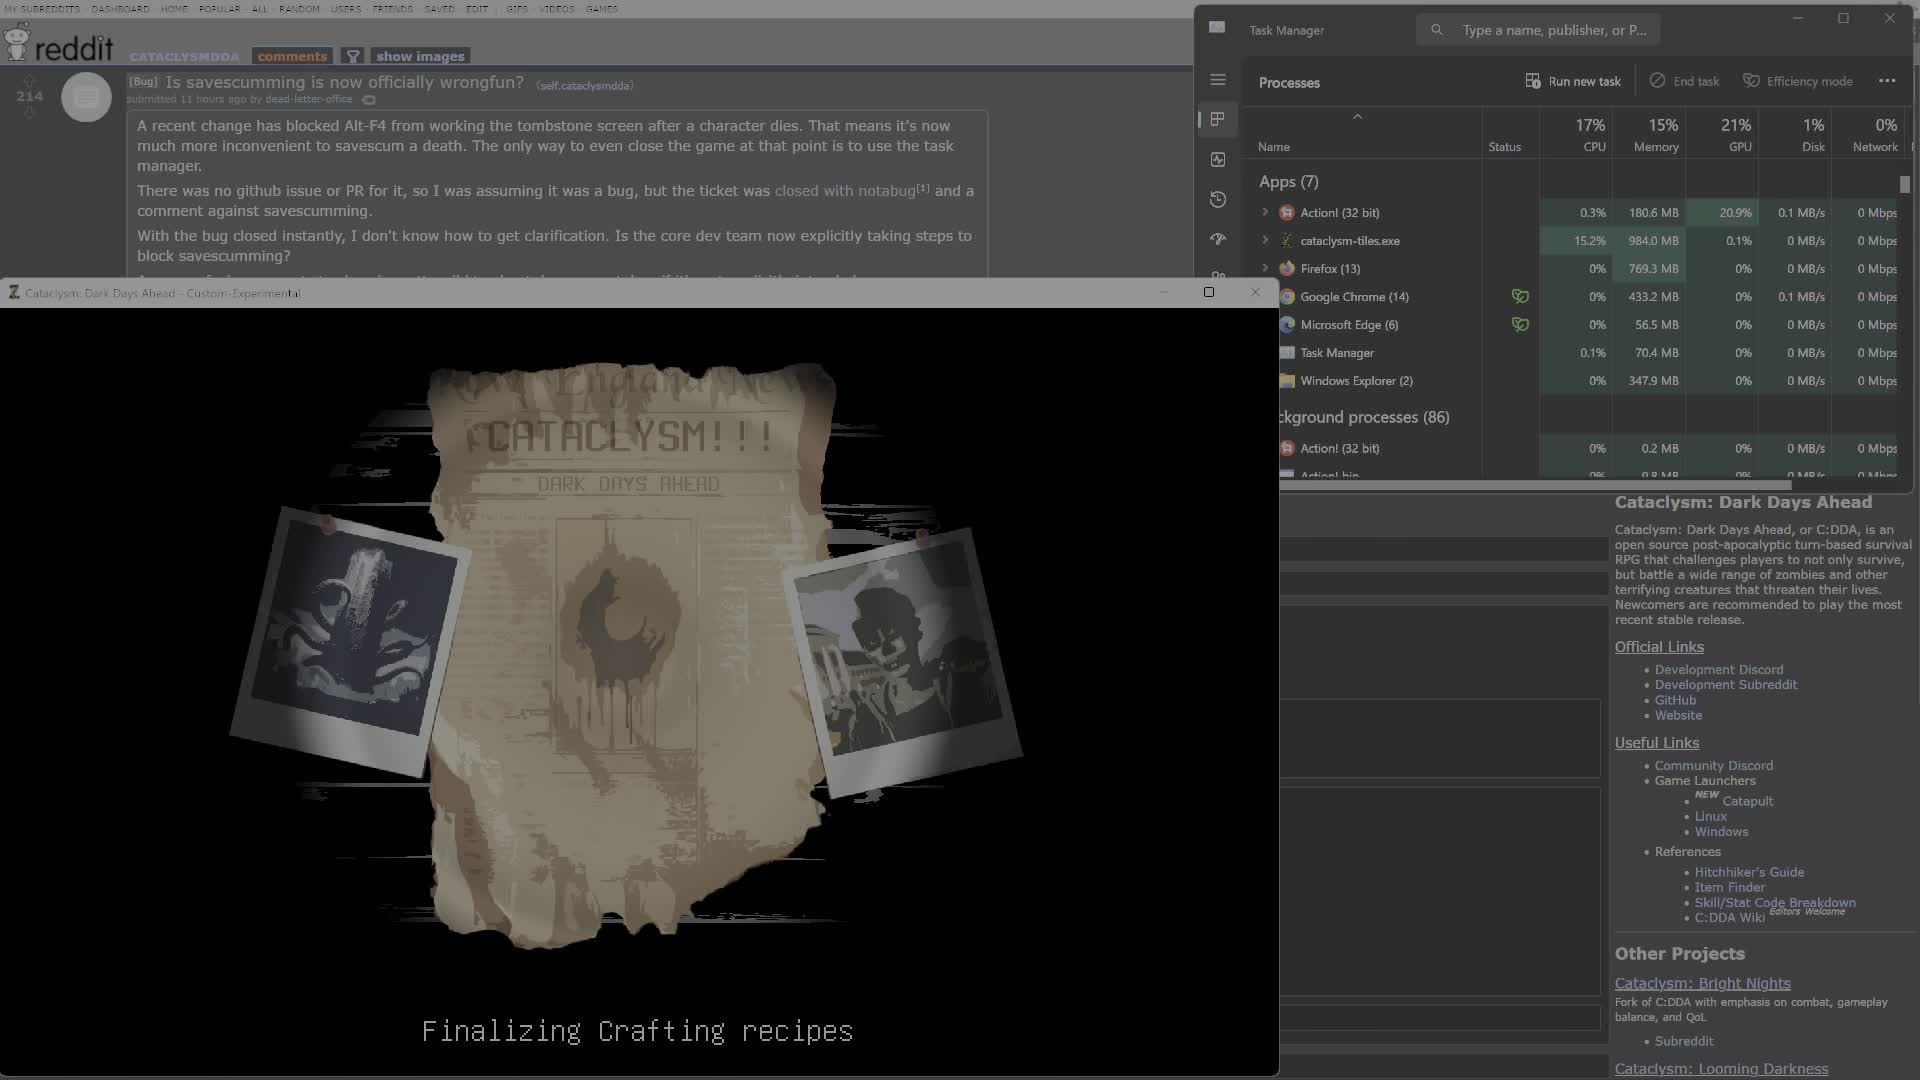Open the Performance page icon in Task Manager

(1217, 159)
